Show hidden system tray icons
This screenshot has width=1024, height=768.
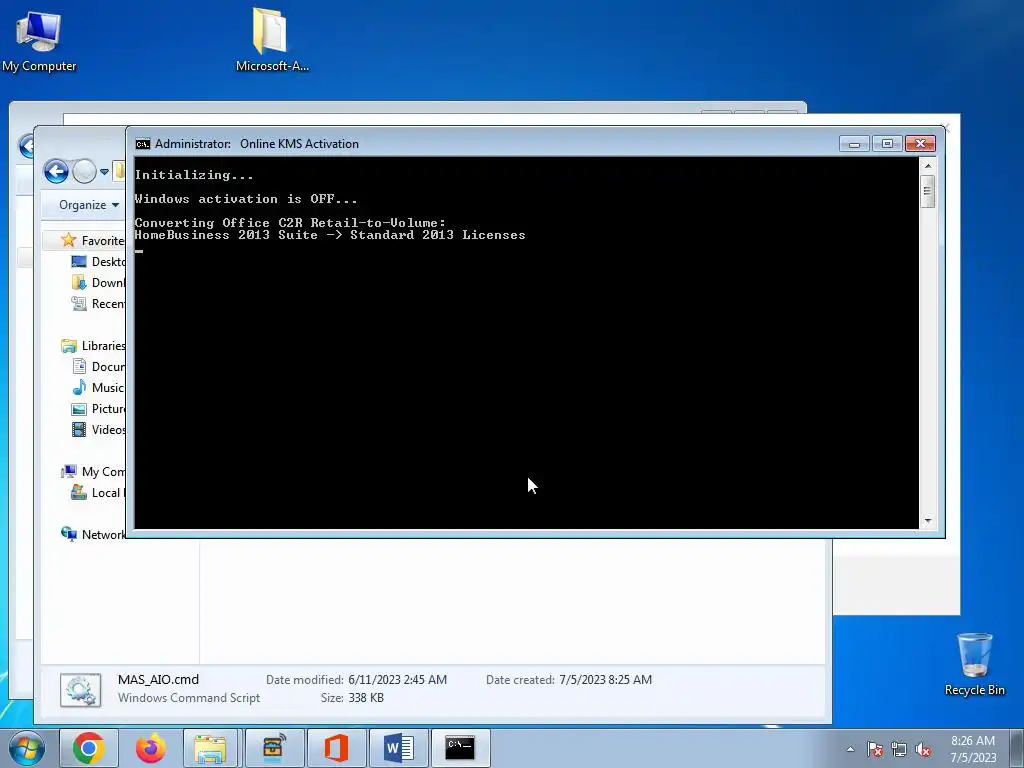coord(850,749)
